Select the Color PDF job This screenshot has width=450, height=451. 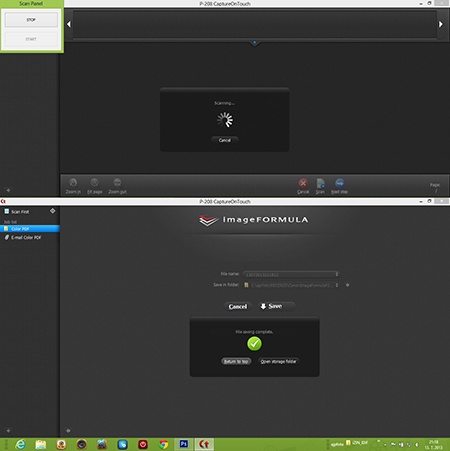[30, 229]
